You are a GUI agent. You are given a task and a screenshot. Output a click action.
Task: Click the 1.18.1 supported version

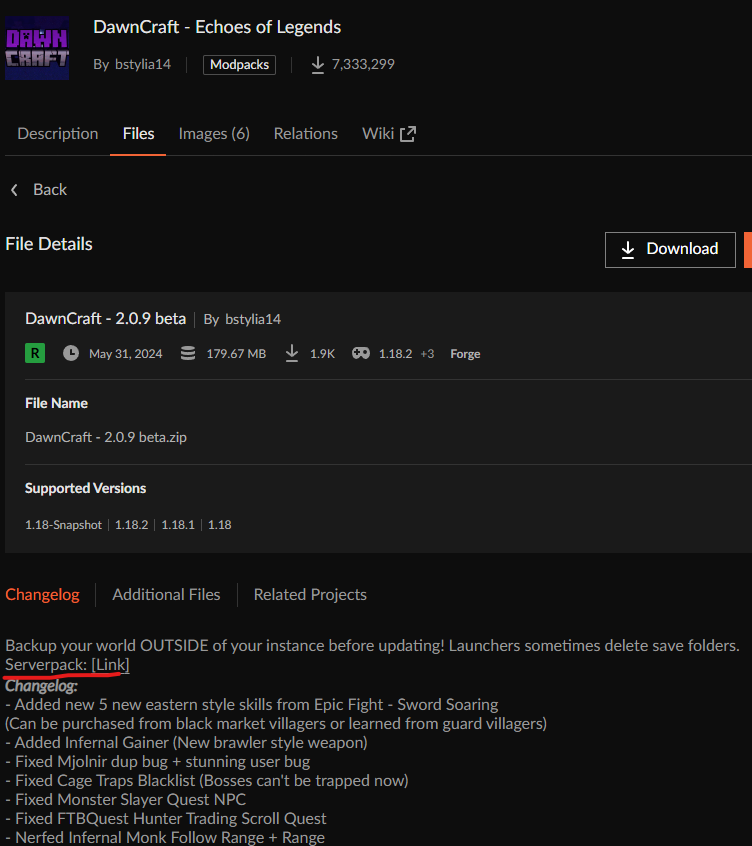pos(178,525)
